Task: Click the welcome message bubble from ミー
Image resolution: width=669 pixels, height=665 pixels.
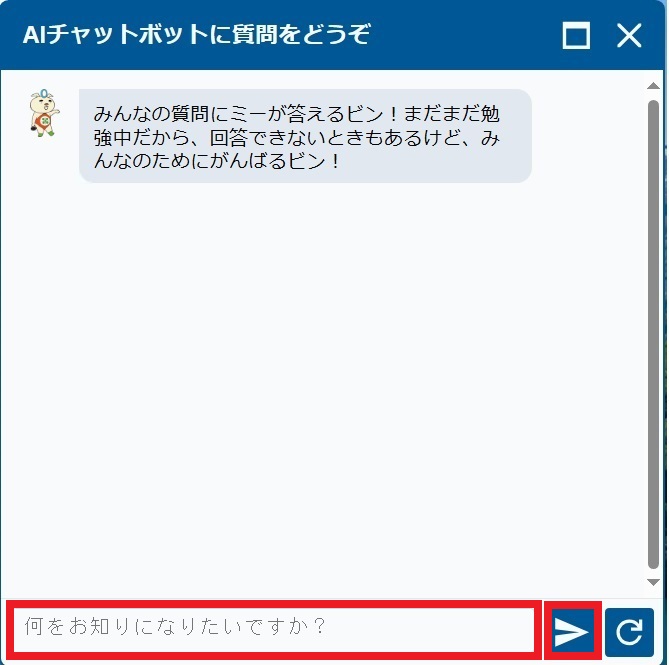Action: 305,136
